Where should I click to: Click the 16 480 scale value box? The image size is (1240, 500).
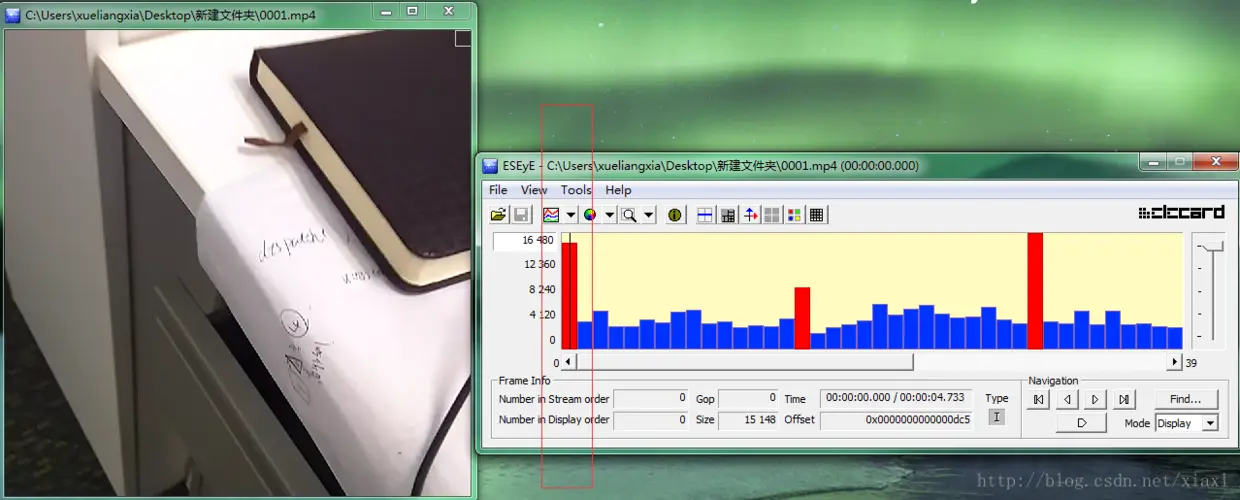pos(525,241)
